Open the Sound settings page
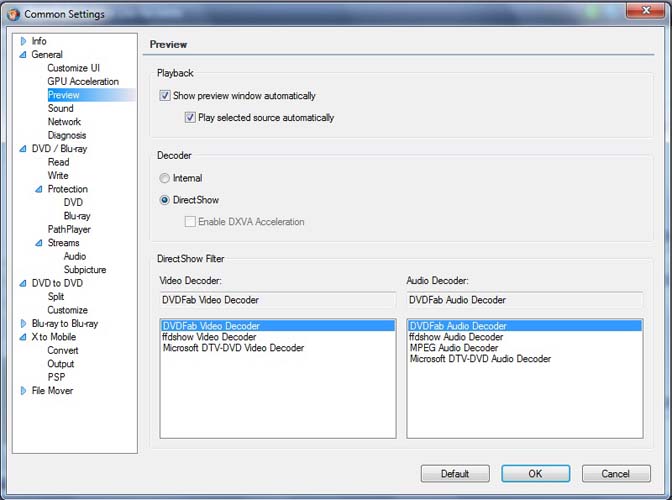This screenshot has height=500, width=672. [60, 108]
